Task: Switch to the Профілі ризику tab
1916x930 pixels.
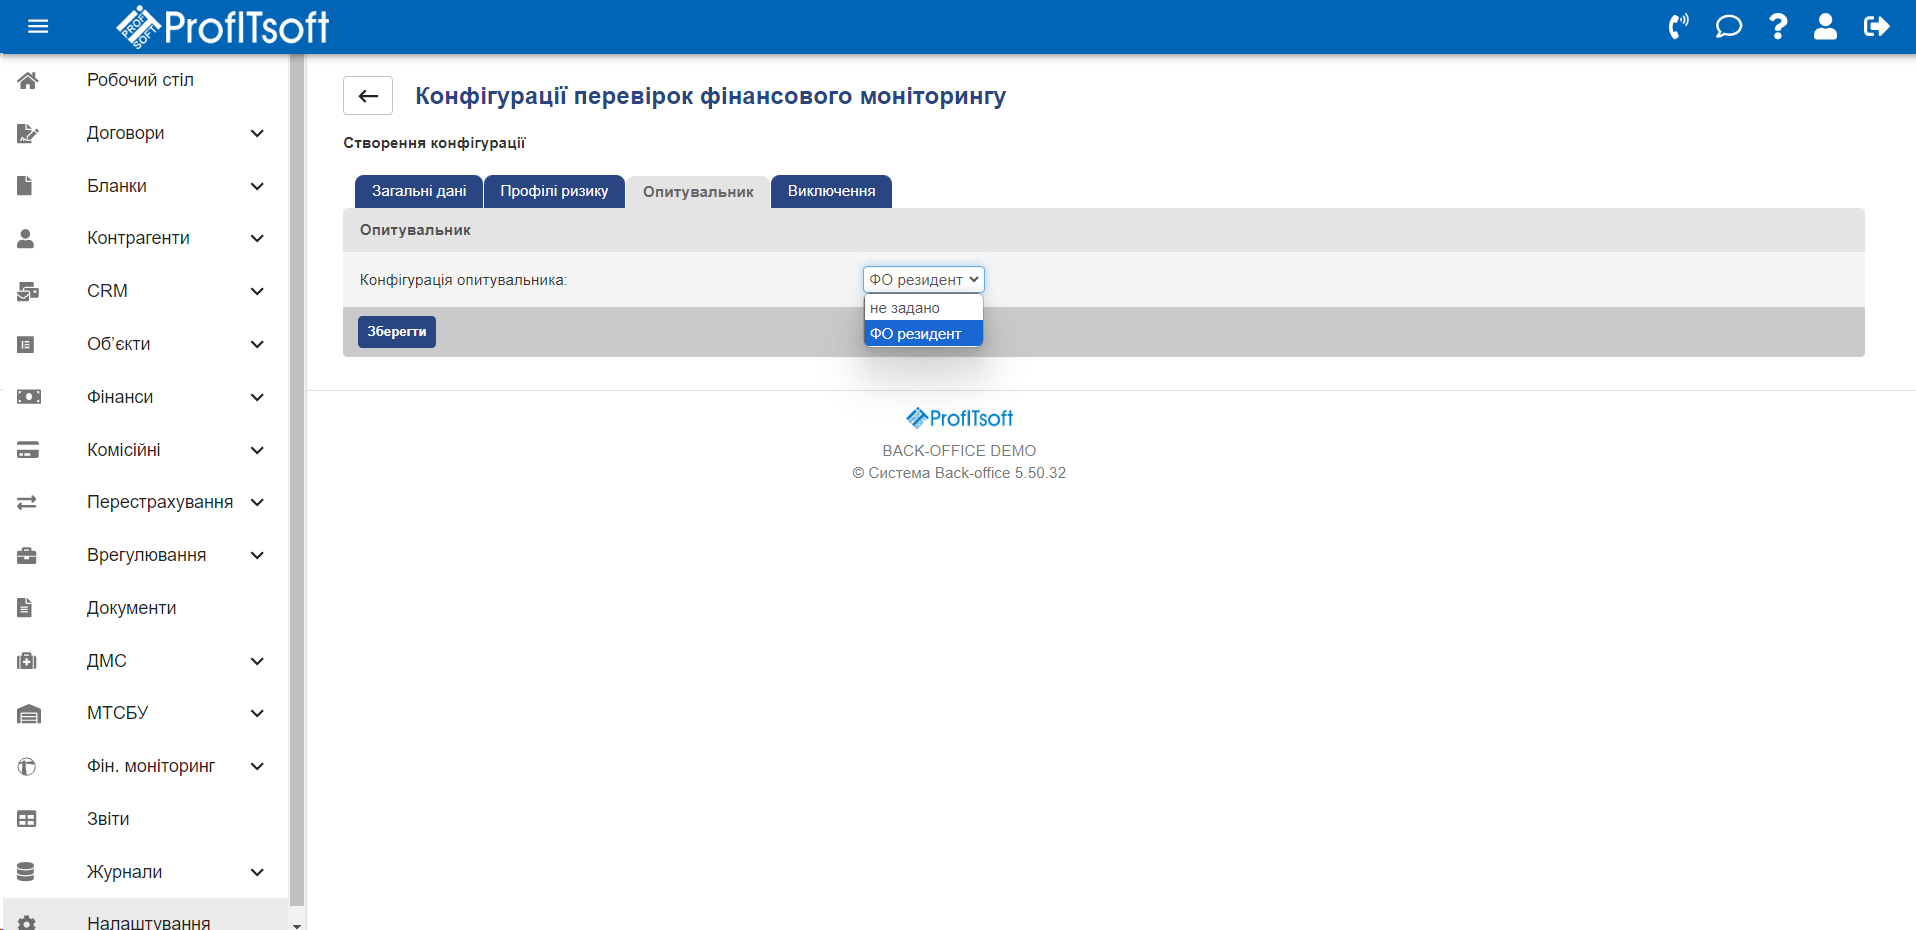Action: 554,192
